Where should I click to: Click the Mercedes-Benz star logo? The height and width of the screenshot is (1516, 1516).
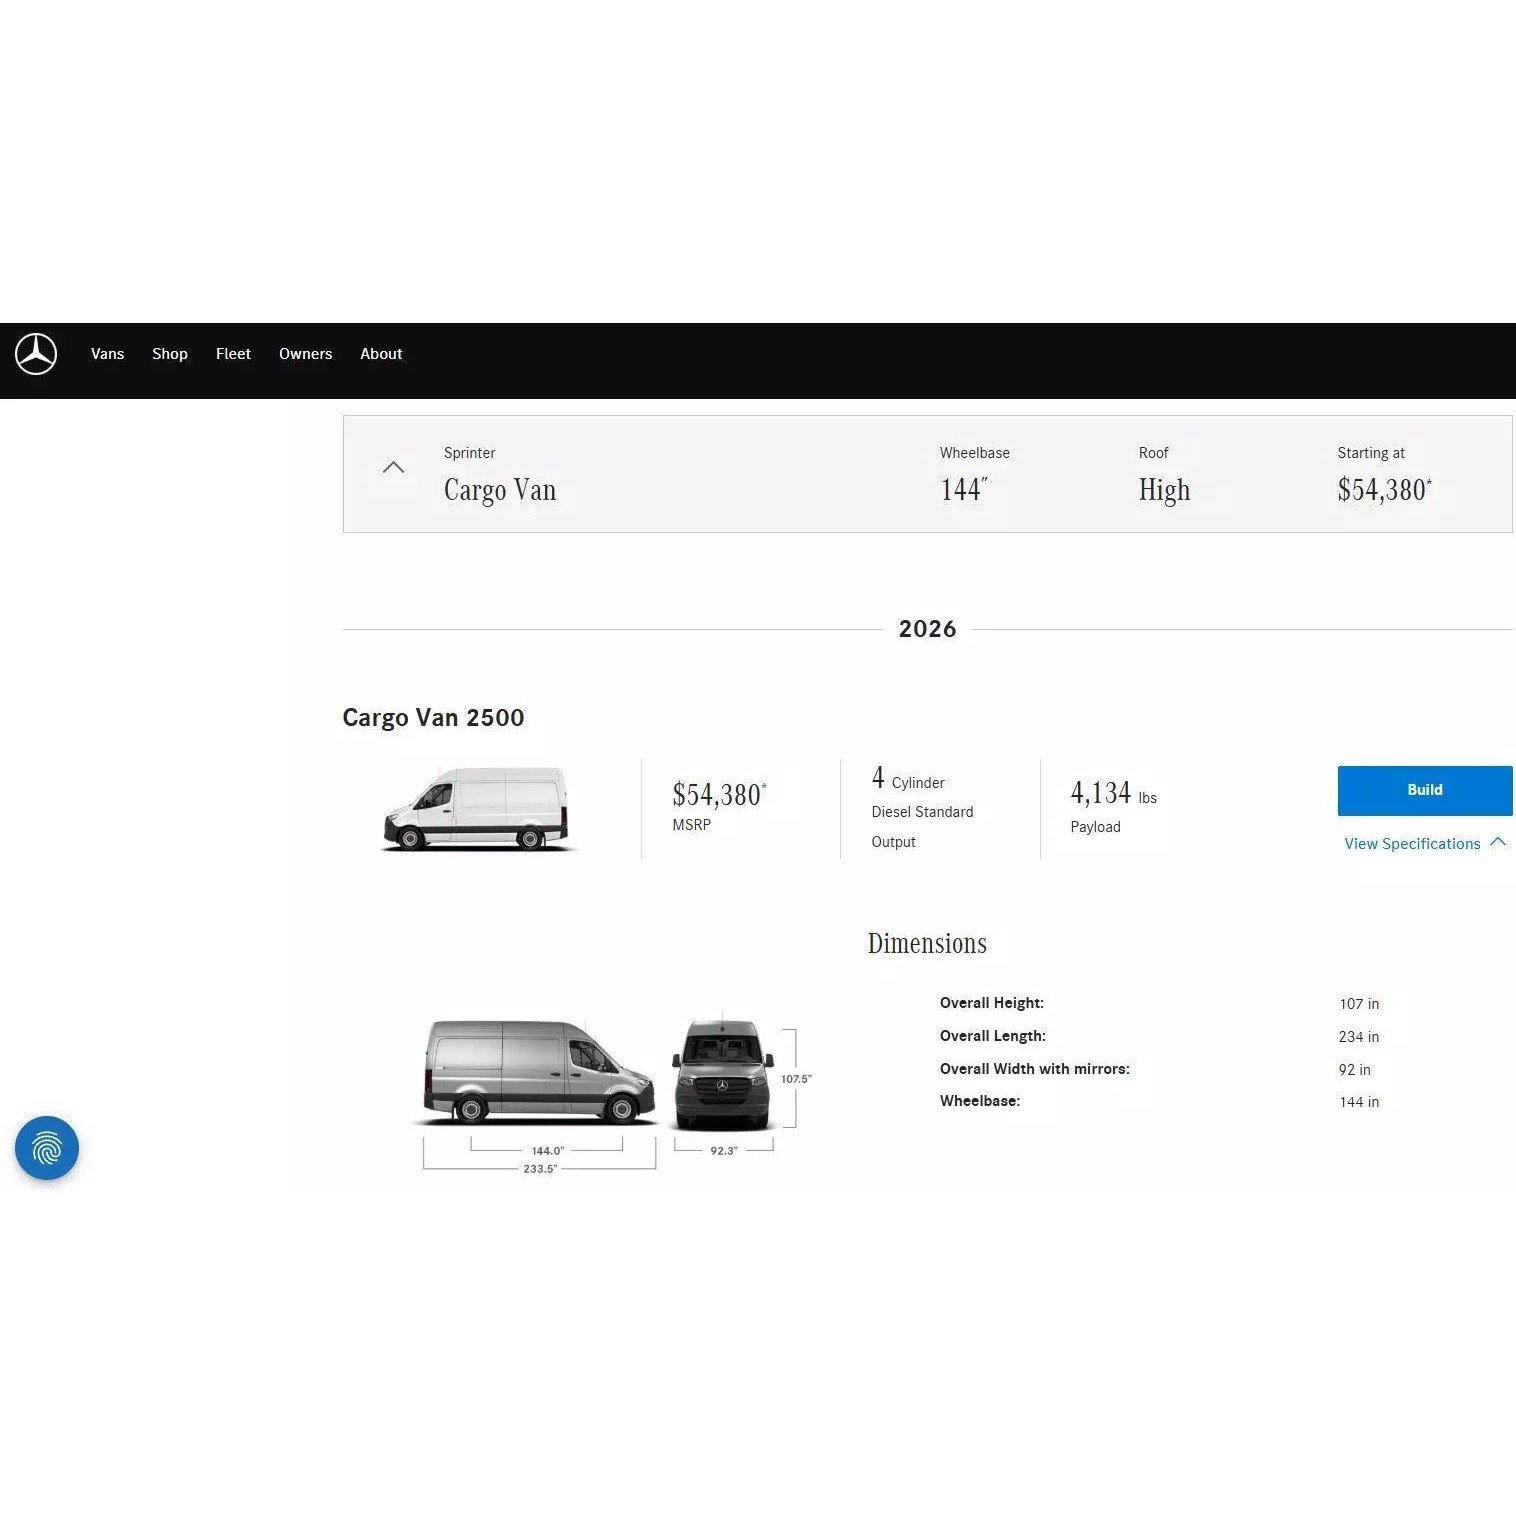pos(36,354)
